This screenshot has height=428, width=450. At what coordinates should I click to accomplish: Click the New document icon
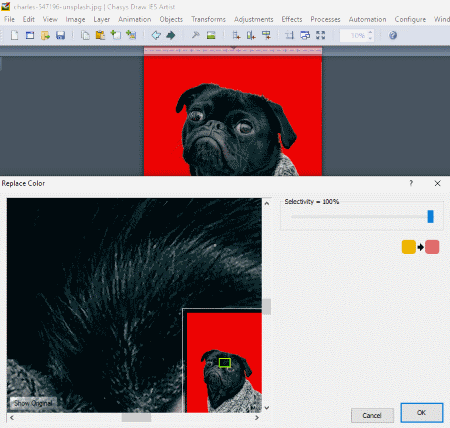pyautogui.click(x=14, y=35)
